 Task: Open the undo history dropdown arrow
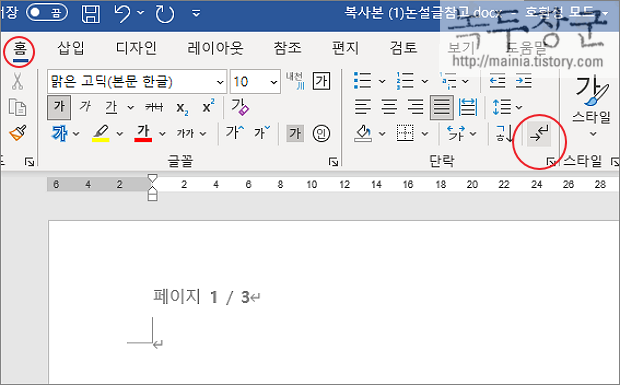[x=141, y=13]
